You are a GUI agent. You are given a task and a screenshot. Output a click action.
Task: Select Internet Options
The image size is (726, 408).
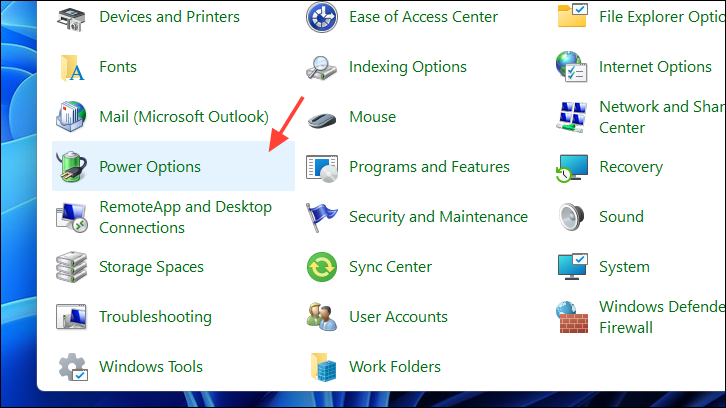point(655,67)
